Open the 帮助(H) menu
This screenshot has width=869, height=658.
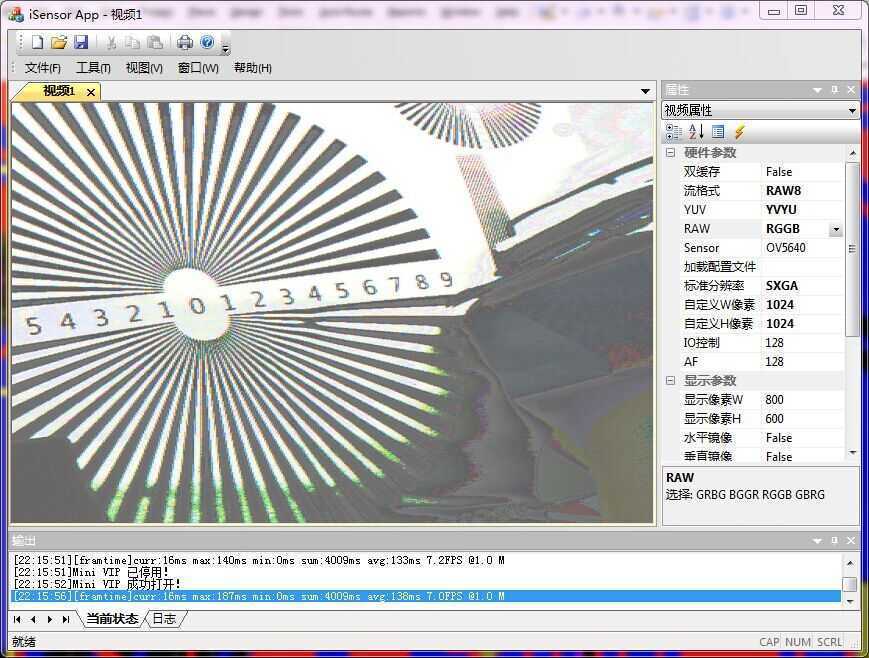253,68
